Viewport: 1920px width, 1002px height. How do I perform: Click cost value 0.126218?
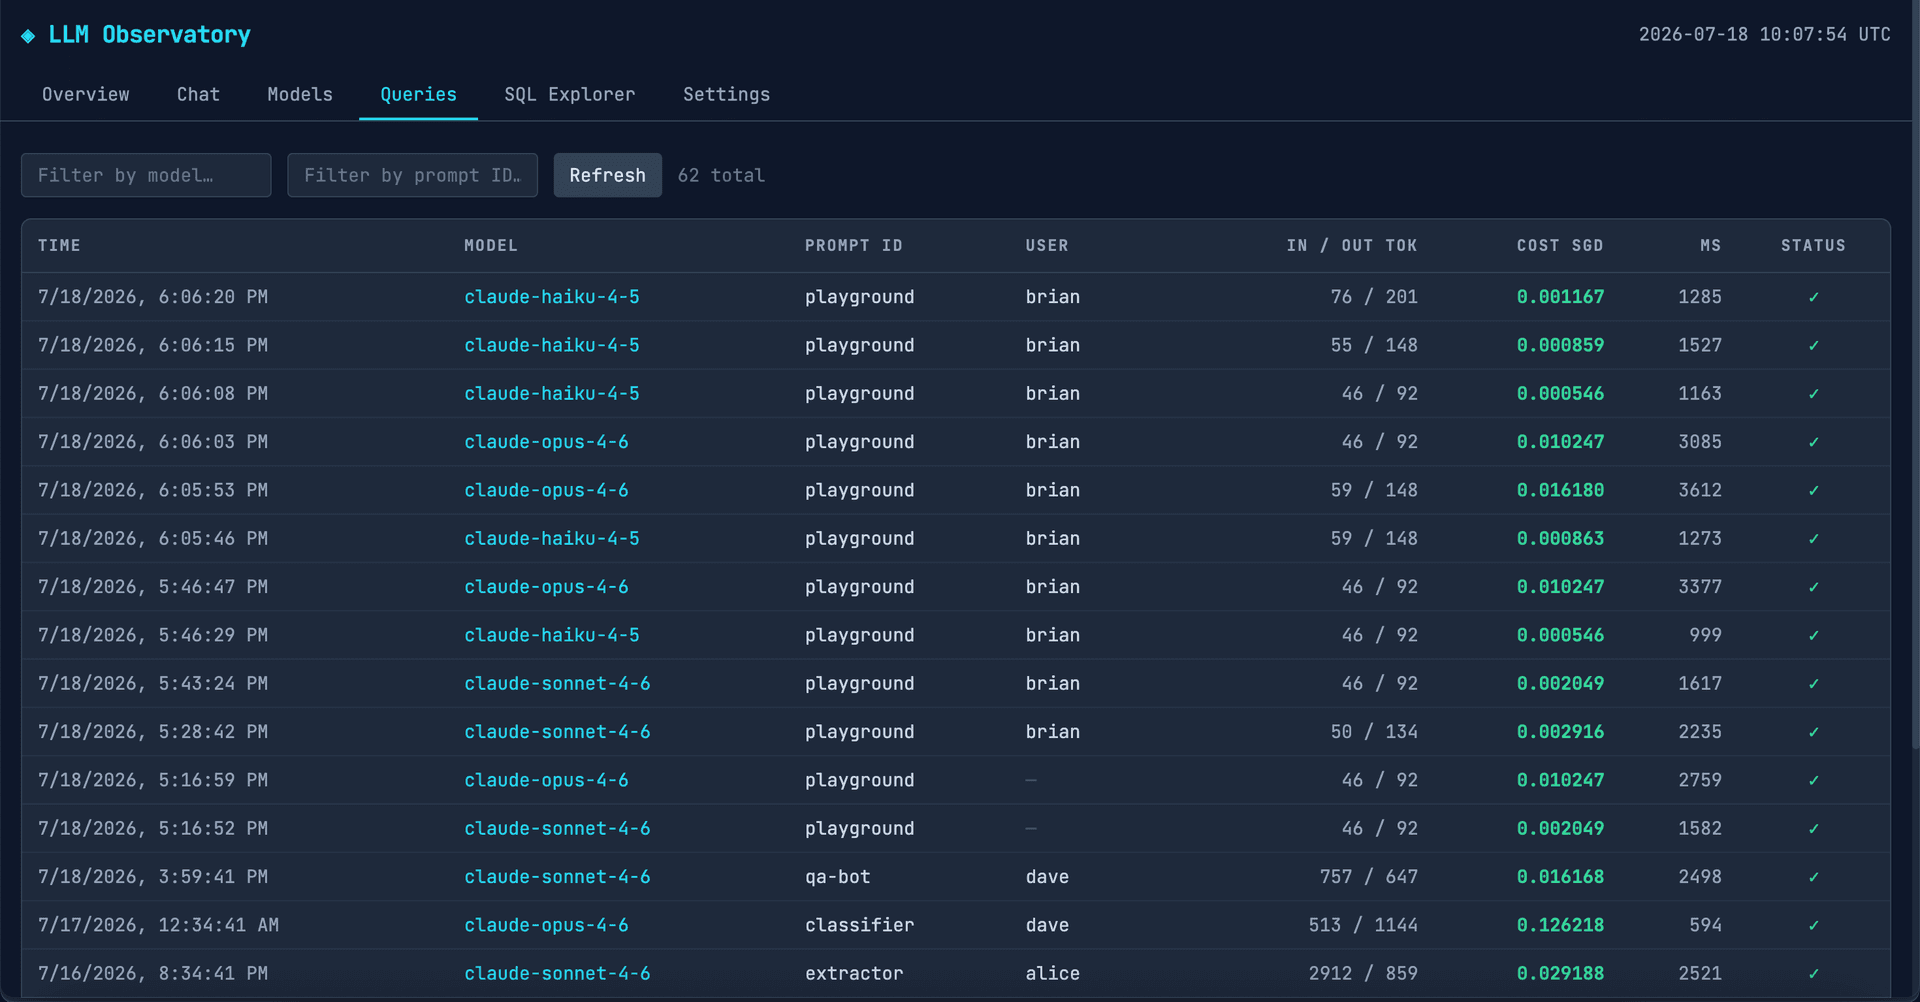[x=1560, y=925]
